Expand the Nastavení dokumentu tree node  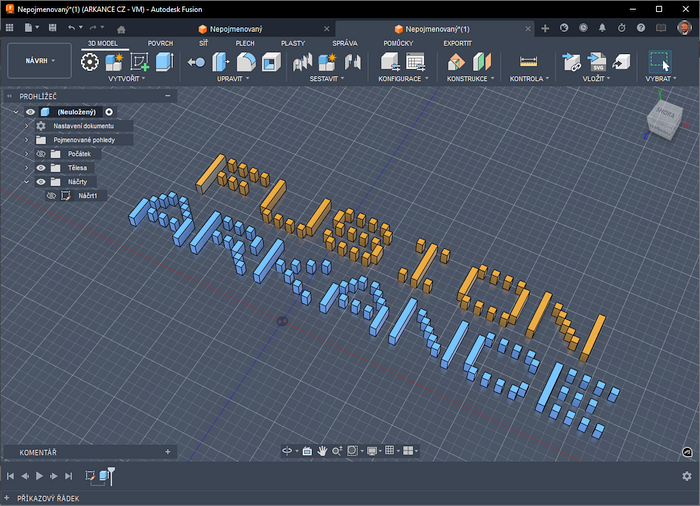[x=27, y=126]
